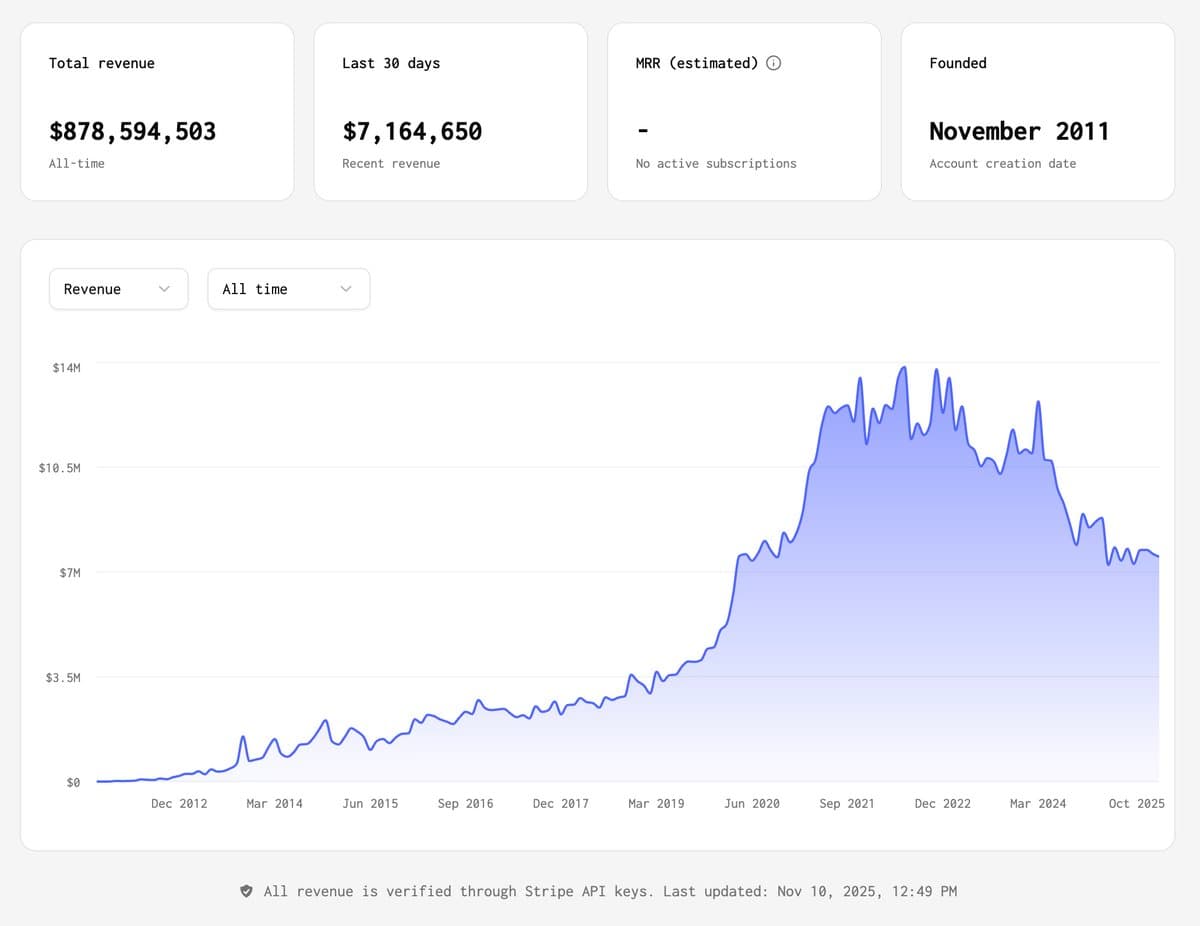This screenshot has height=926, width=1200.
Task: Click the Mar 2014 x-axis label
Action: (x=274, y=803)
